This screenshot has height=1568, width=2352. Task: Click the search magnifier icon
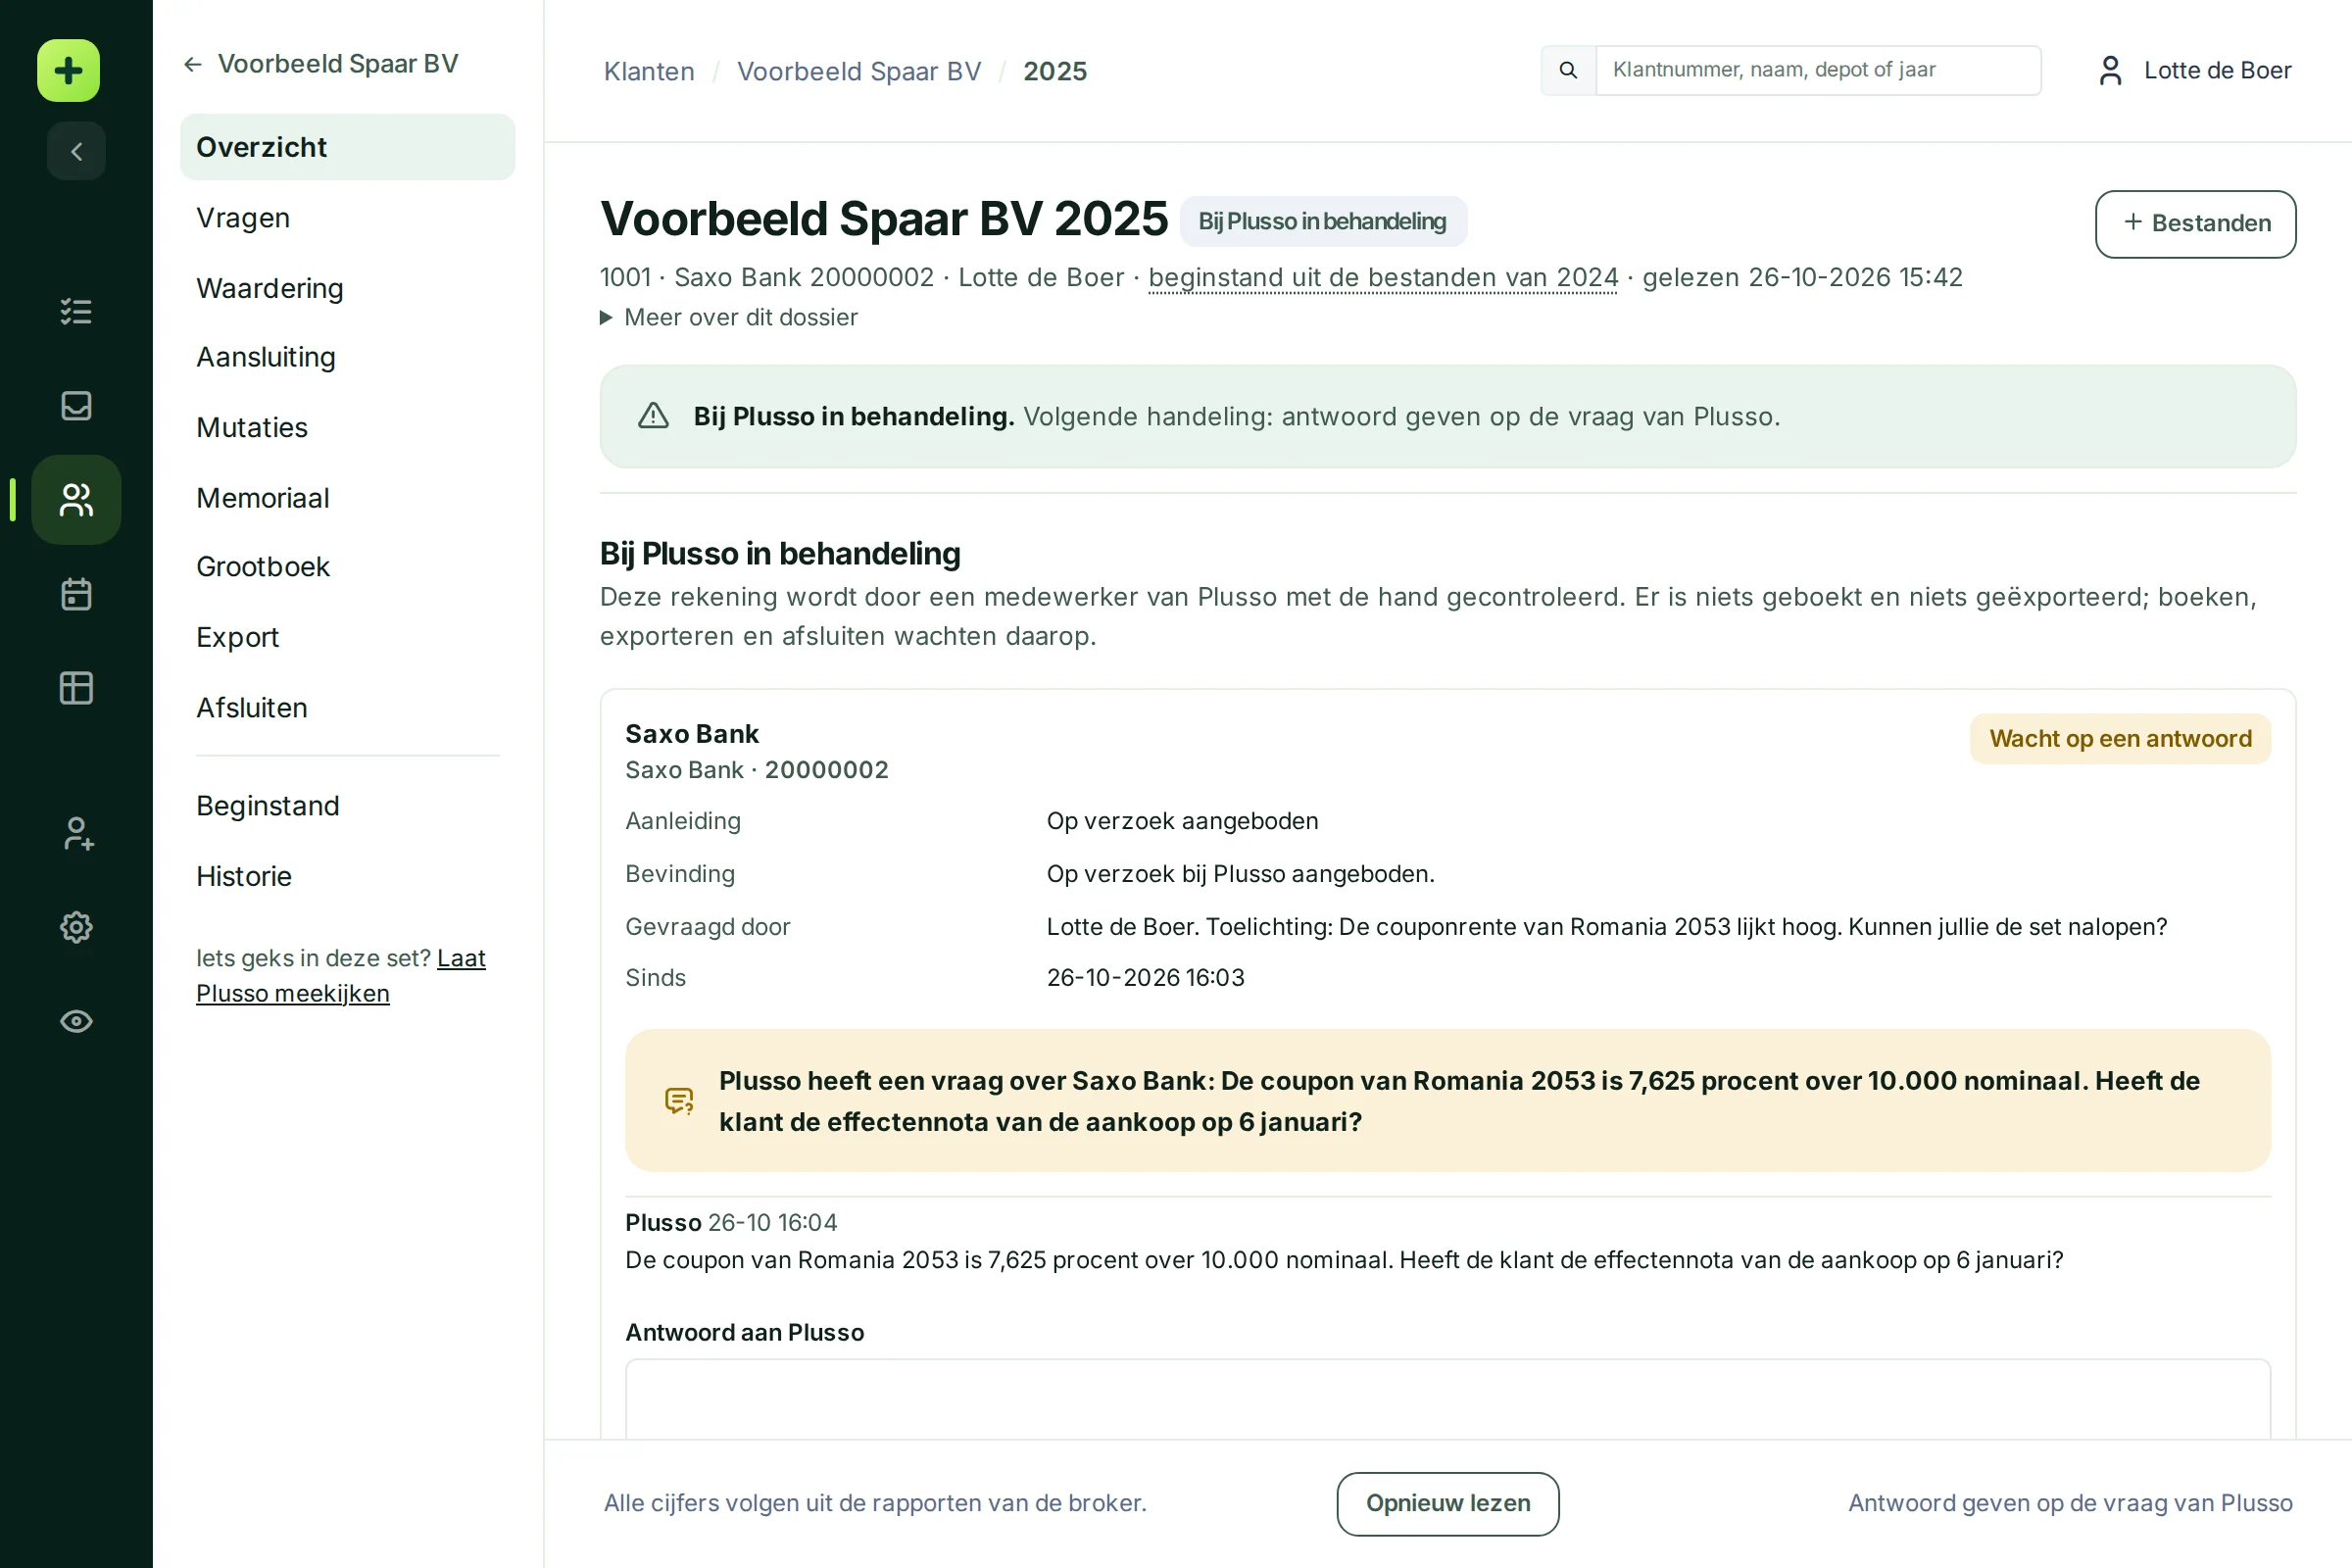tap(1568, 71)
